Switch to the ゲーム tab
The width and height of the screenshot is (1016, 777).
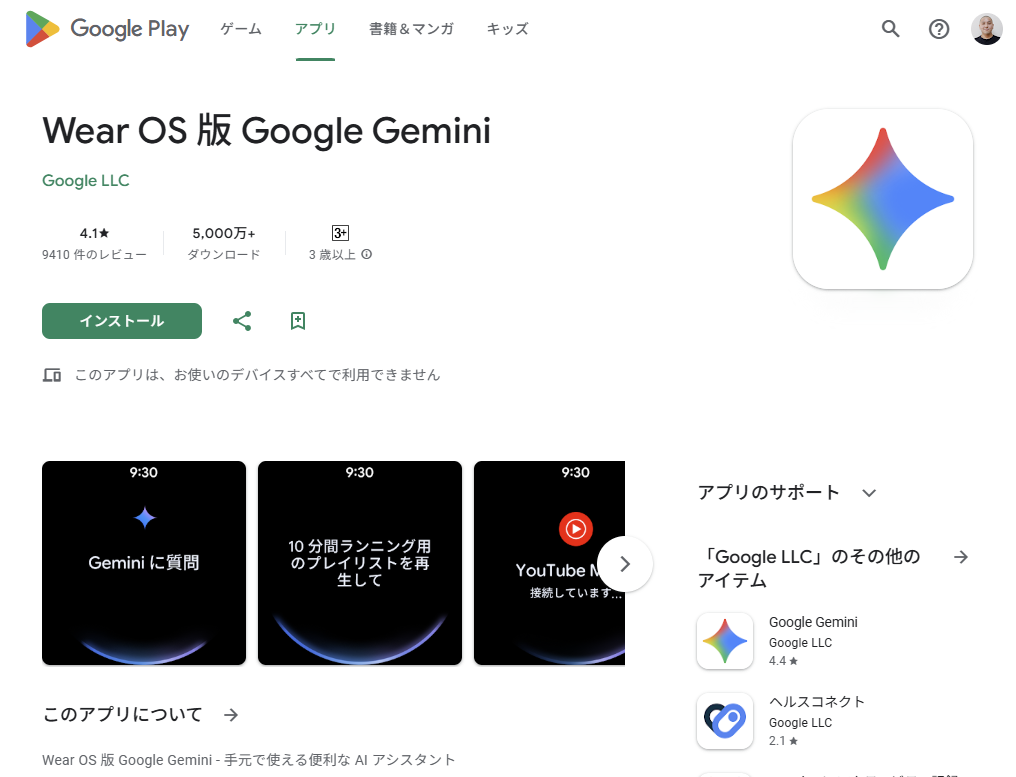click(240, 29)
